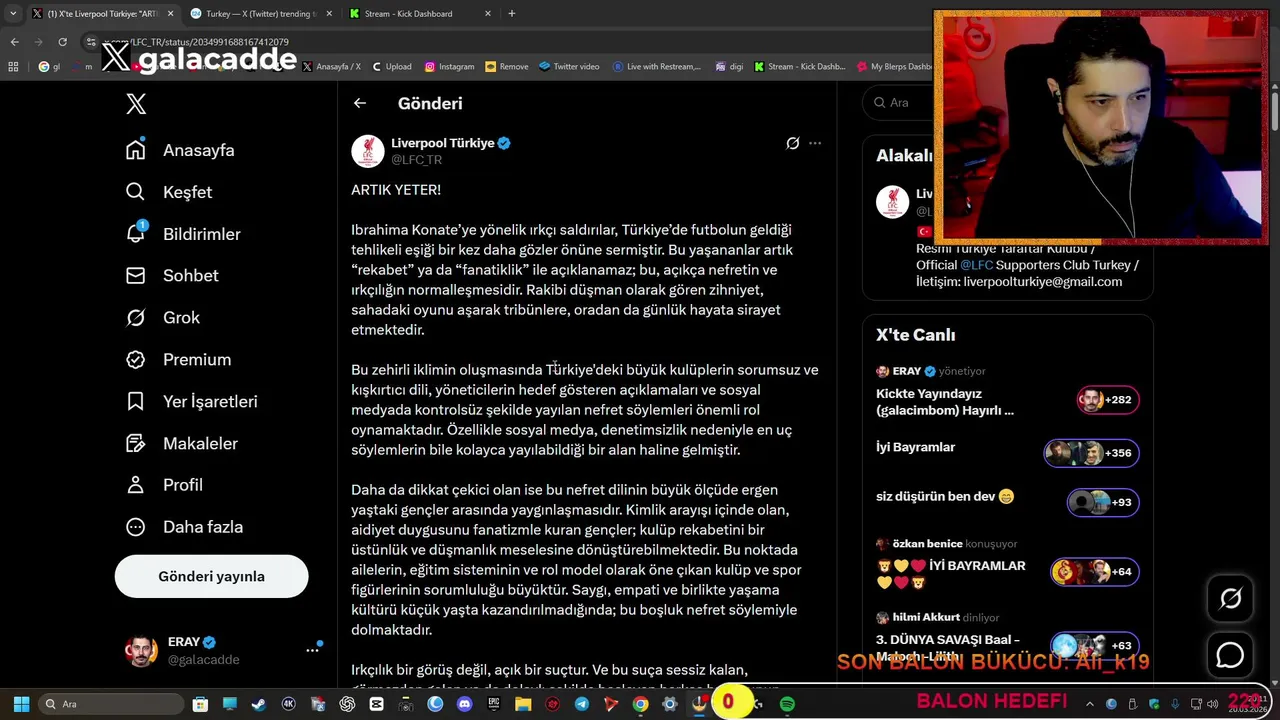Image resolution: width=1280 pixels, height=720 pixels.
Task: Open the Chrome apps grid bookmark icon
Action: pyautogui.click(x=13, y=67)
